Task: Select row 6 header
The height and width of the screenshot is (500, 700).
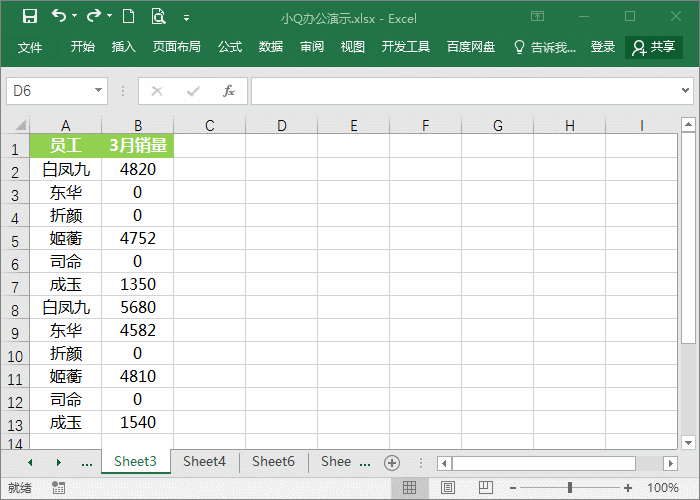Action: [x=15, y=264]
